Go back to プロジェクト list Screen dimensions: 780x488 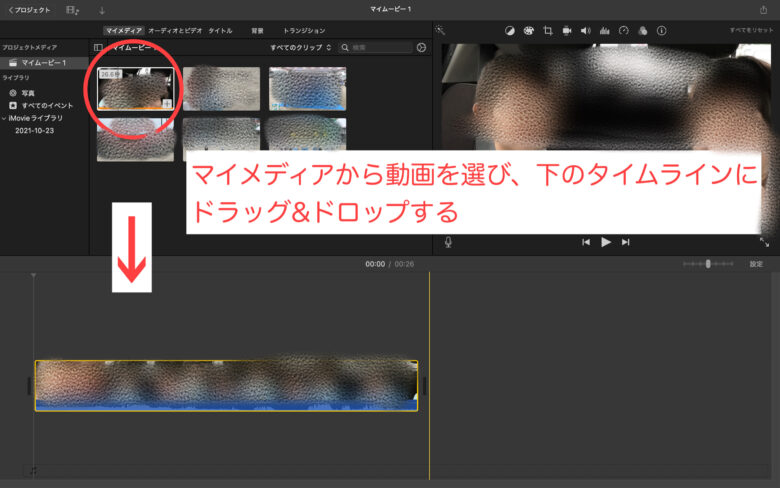pyautogui.click(x=29, y=9)
